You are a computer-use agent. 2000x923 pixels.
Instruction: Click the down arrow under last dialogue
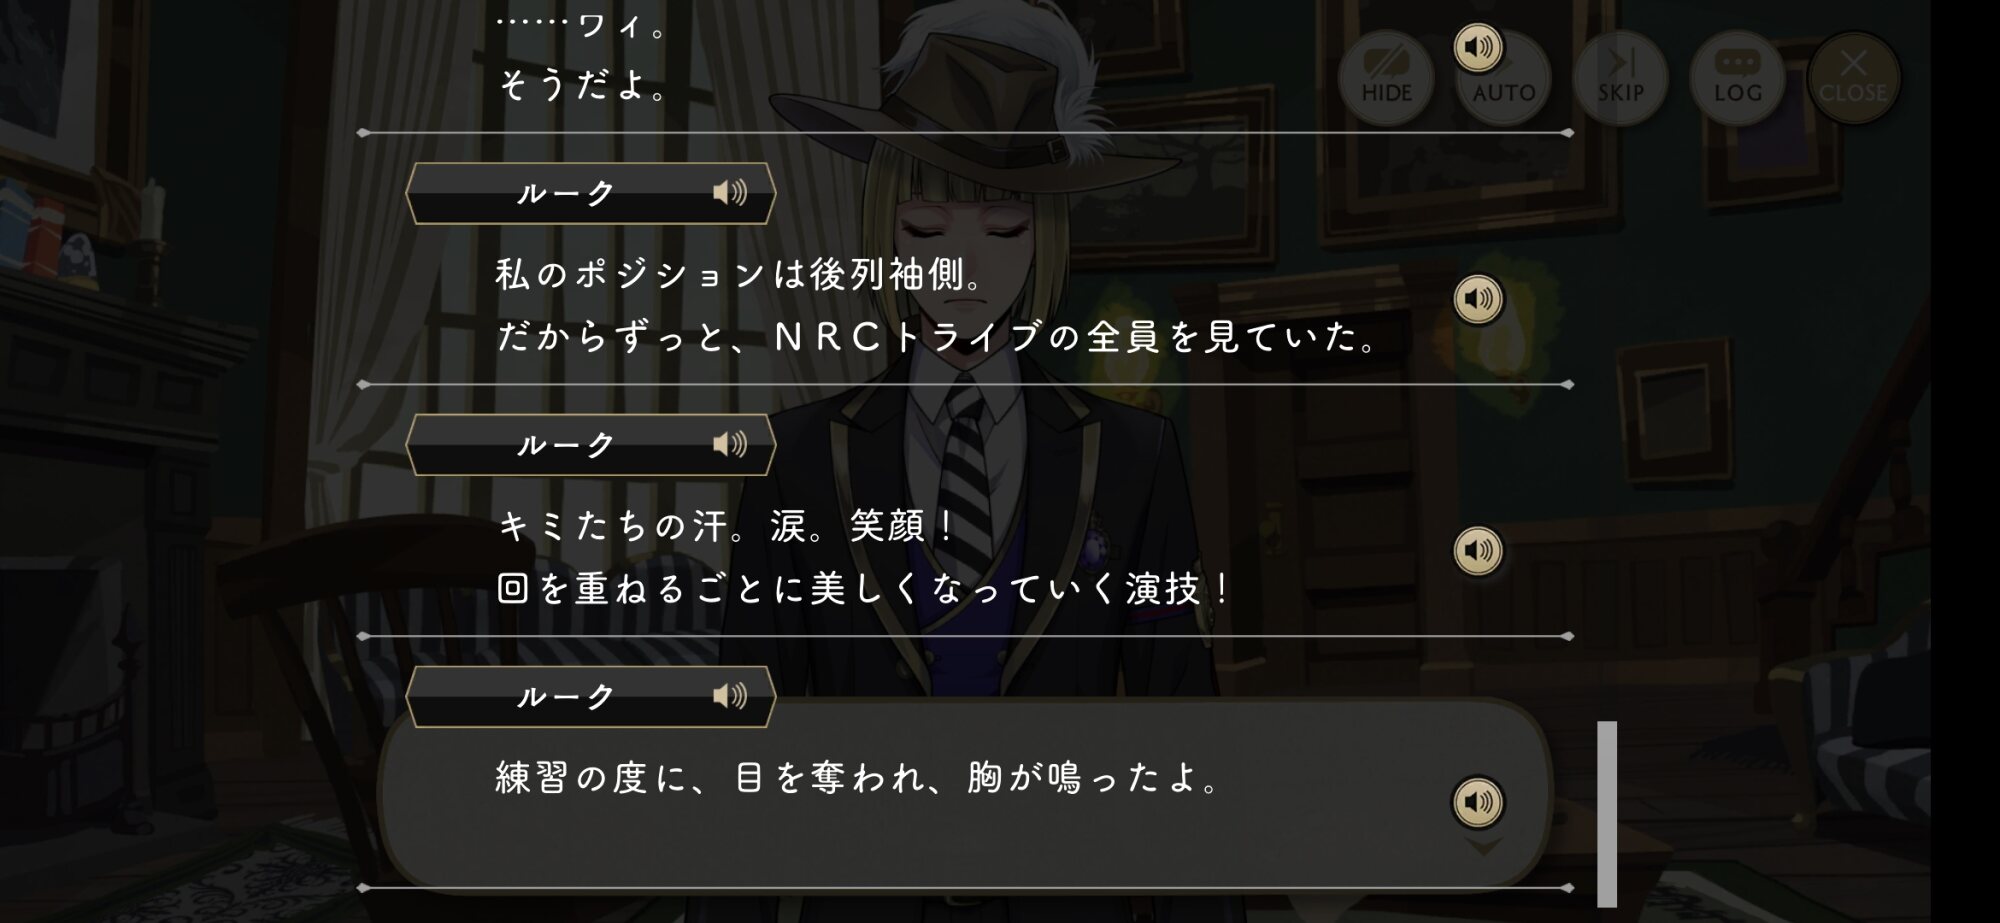click(x=1483, y=847)
